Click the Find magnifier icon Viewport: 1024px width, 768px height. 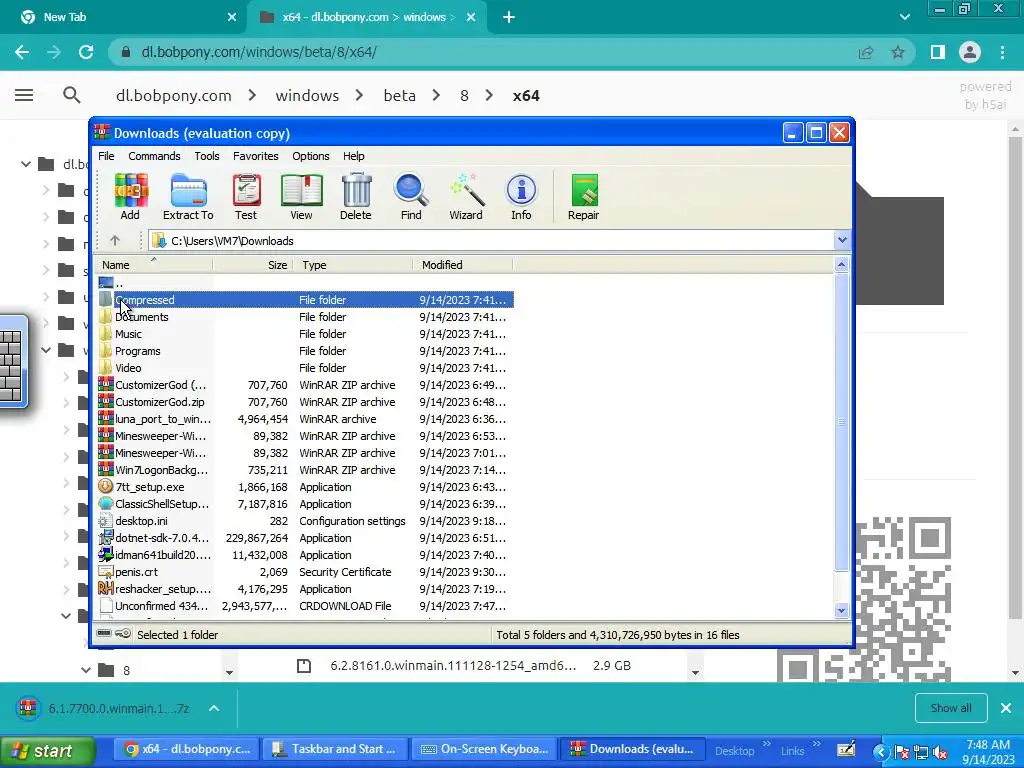411,197
